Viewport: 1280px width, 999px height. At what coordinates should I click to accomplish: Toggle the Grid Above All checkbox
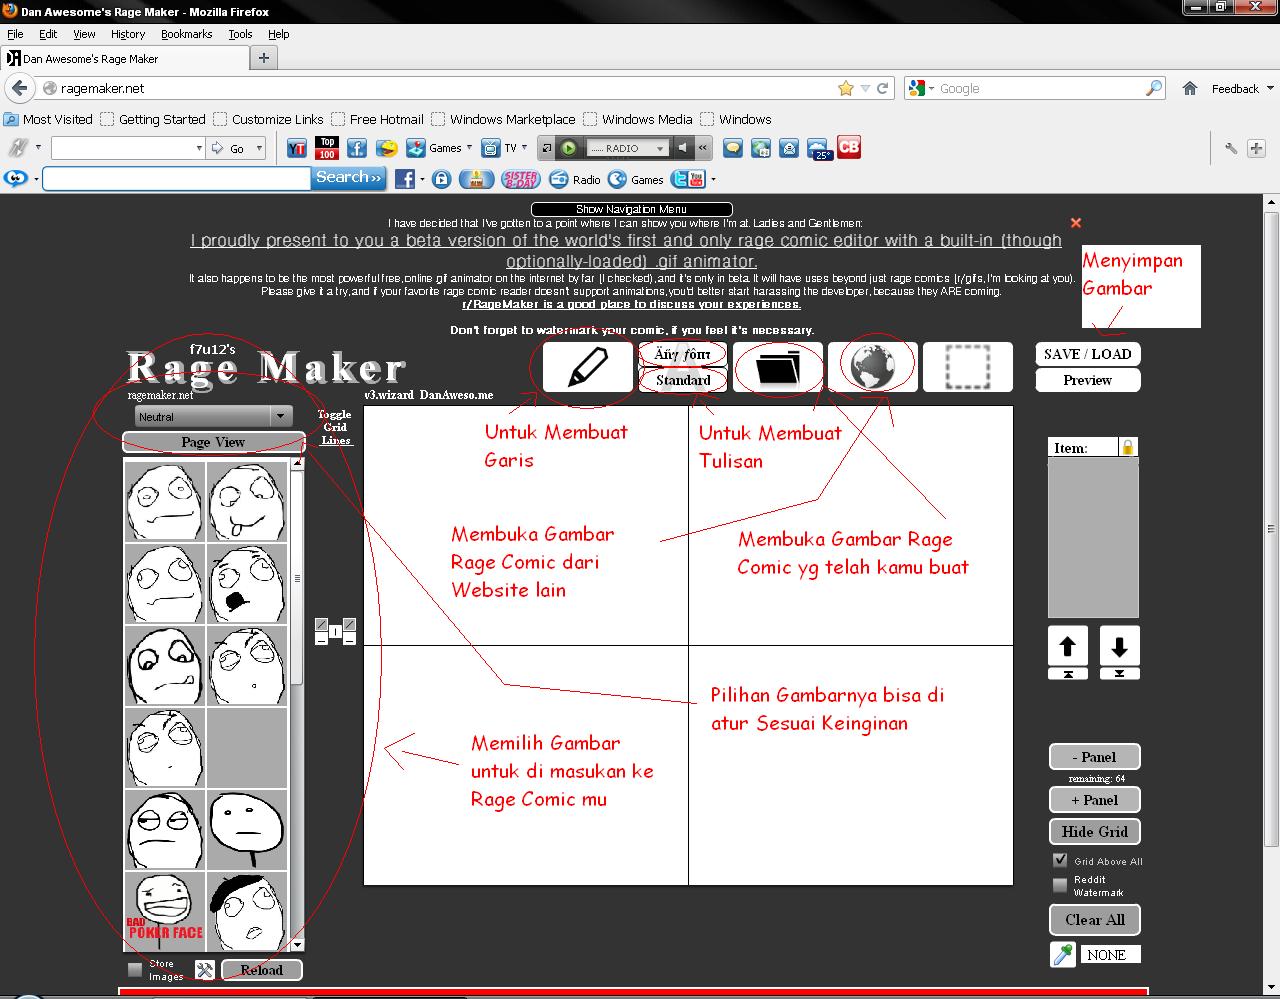tap(1059, 860)
